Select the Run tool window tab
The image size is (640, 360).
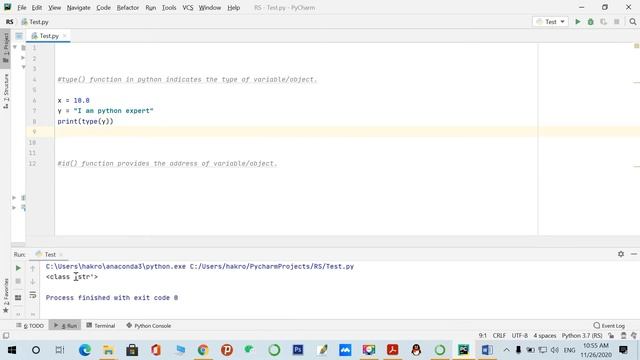pos(65,326)
